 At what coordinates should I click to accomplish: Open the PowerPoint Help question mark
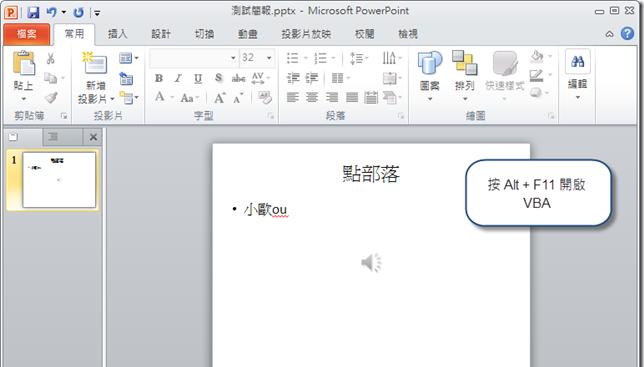(627, 34)
